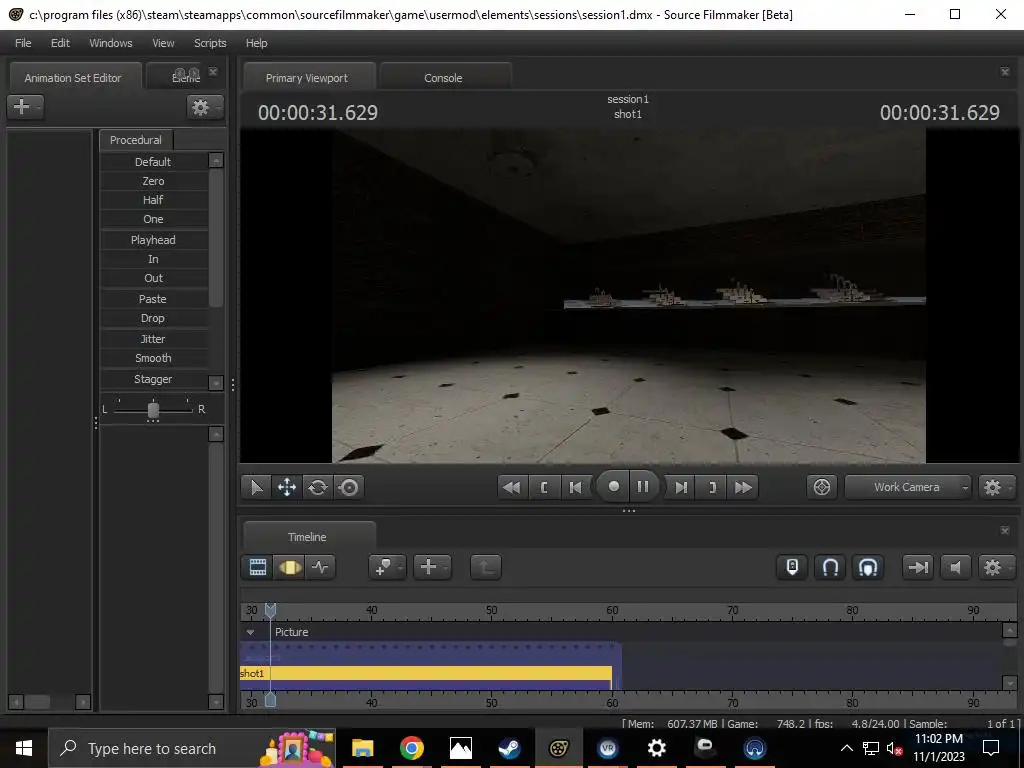The width and height of the screenshot is (1024, 768).
Task: Switch to the Motion Editor mode
Action: (x=289, y=567)
